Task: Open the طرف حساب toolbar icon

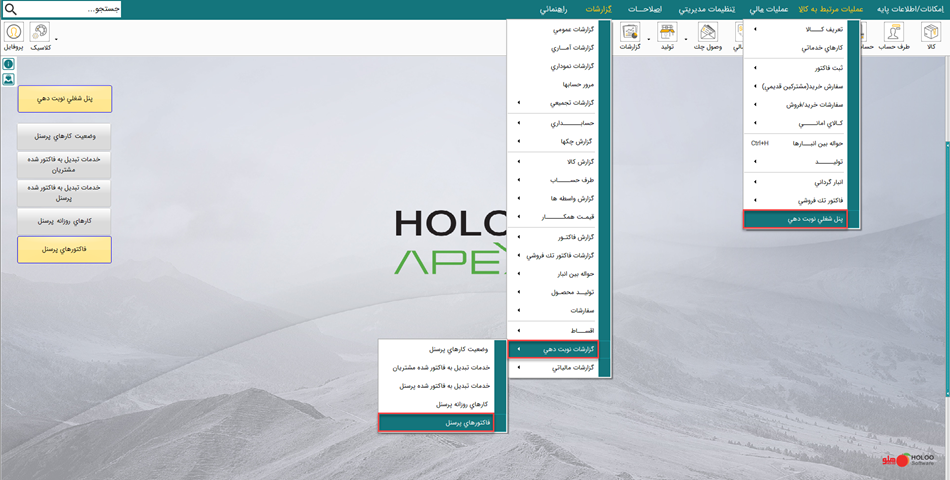Action: click(894, 32)
